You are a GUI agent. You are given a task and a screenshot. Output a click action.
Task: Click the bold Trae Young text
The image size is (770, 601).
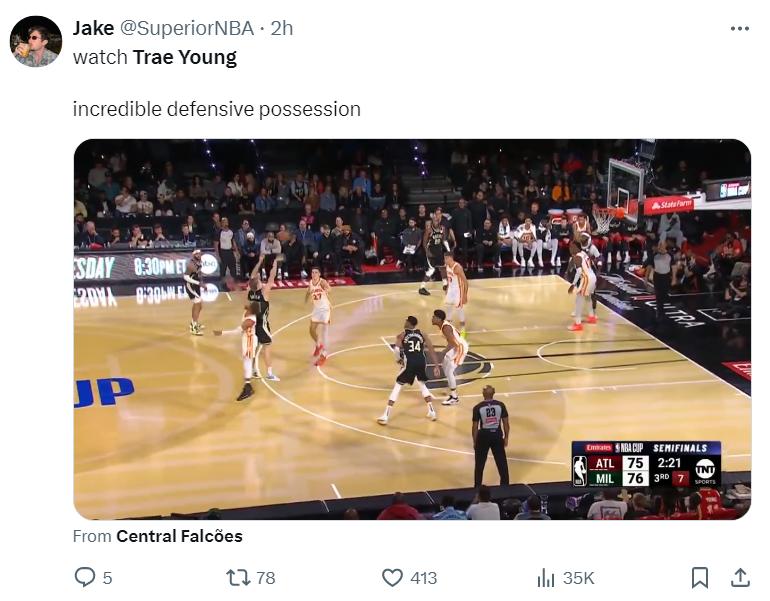(x=185, y=57)
